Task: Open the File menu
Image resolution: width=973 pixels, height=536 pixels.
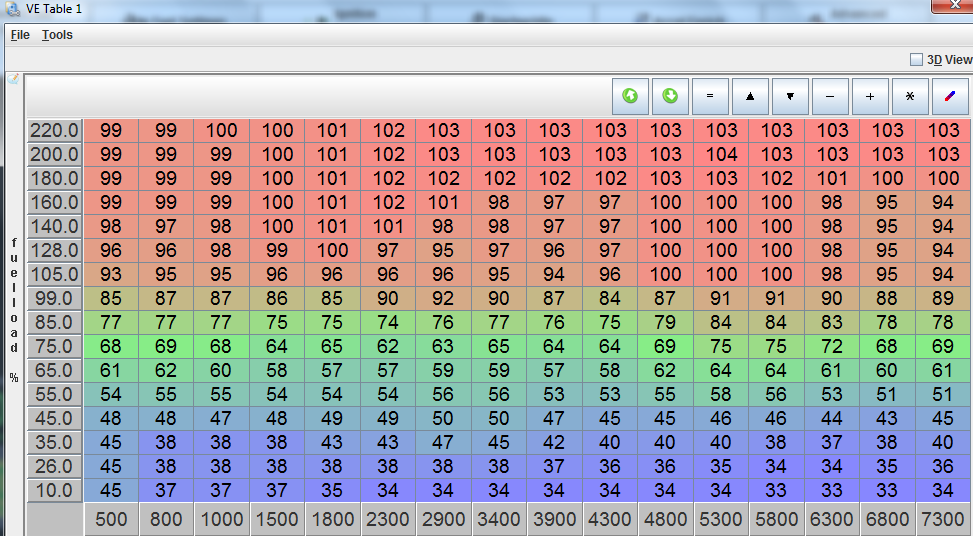Action: tap(20, 35)
